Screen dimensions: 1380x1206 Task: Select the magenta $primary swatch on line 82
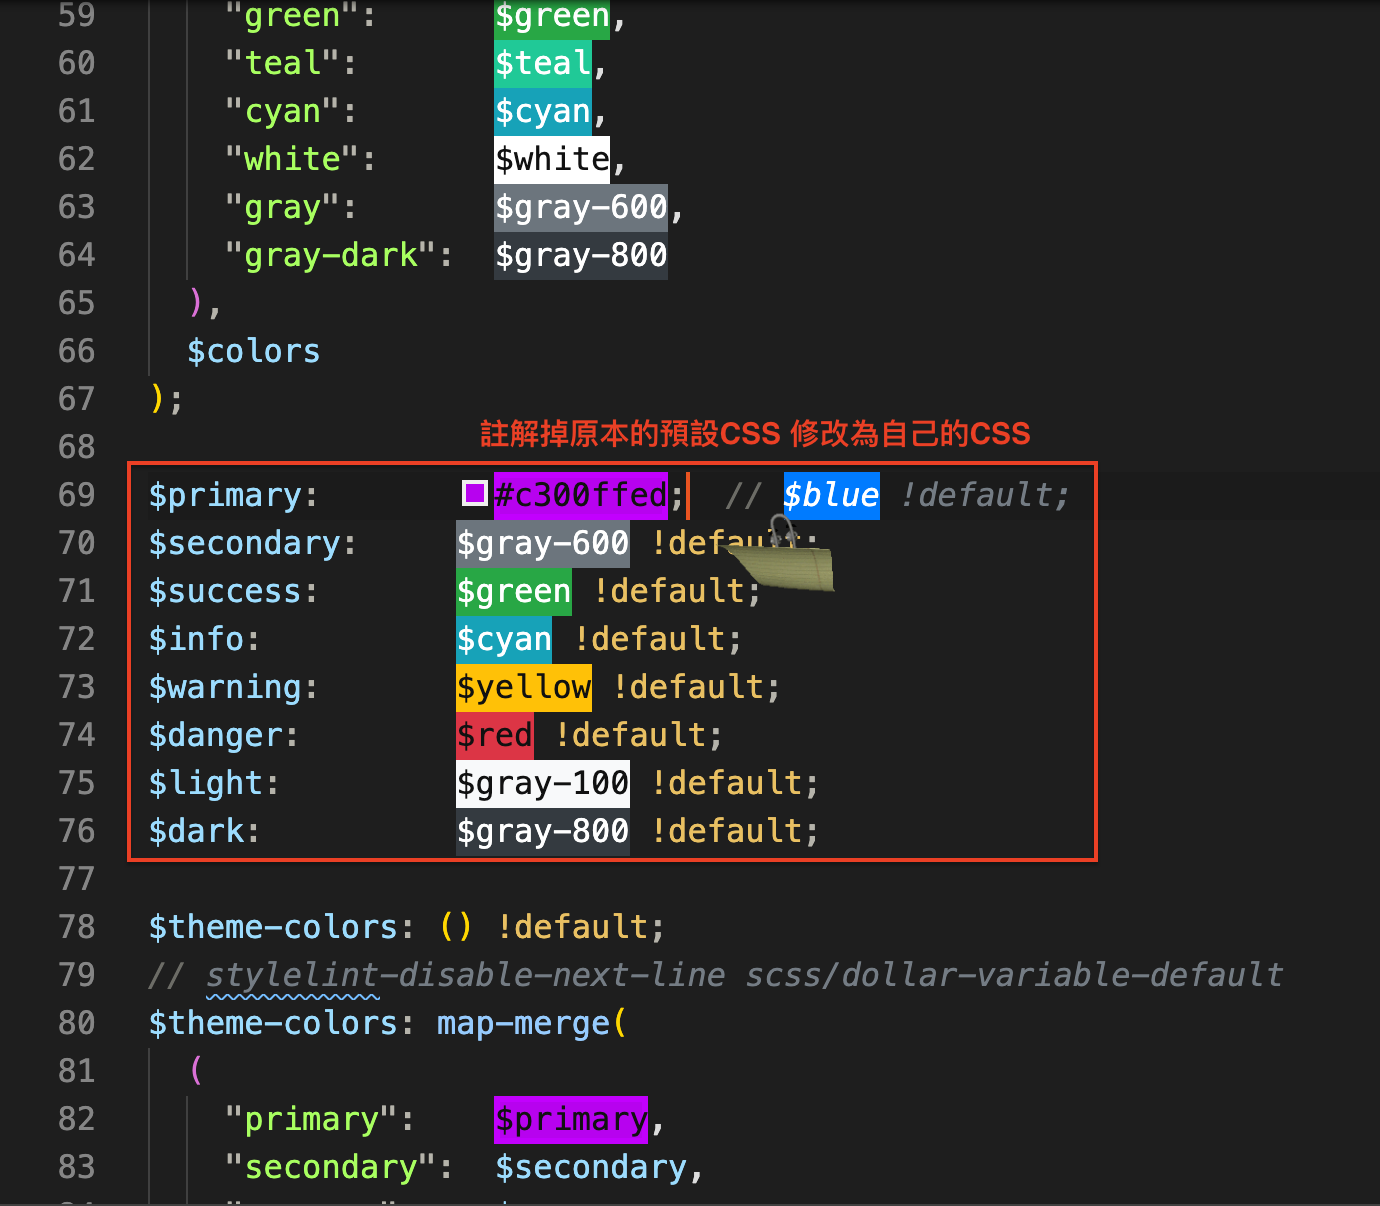pos(570,1119)
